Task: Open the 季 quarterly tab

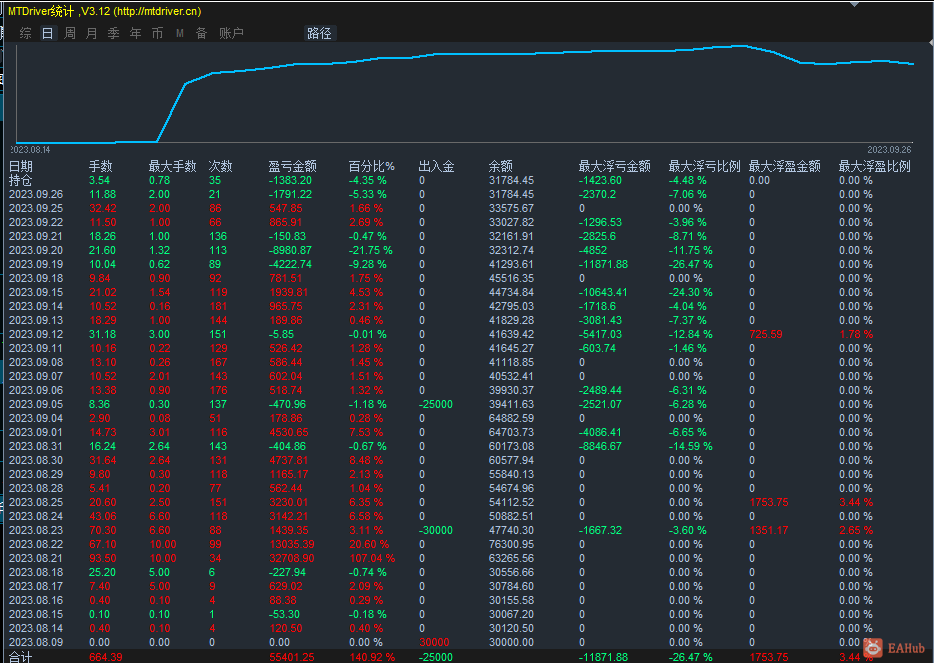Action: tap(113, 33)
